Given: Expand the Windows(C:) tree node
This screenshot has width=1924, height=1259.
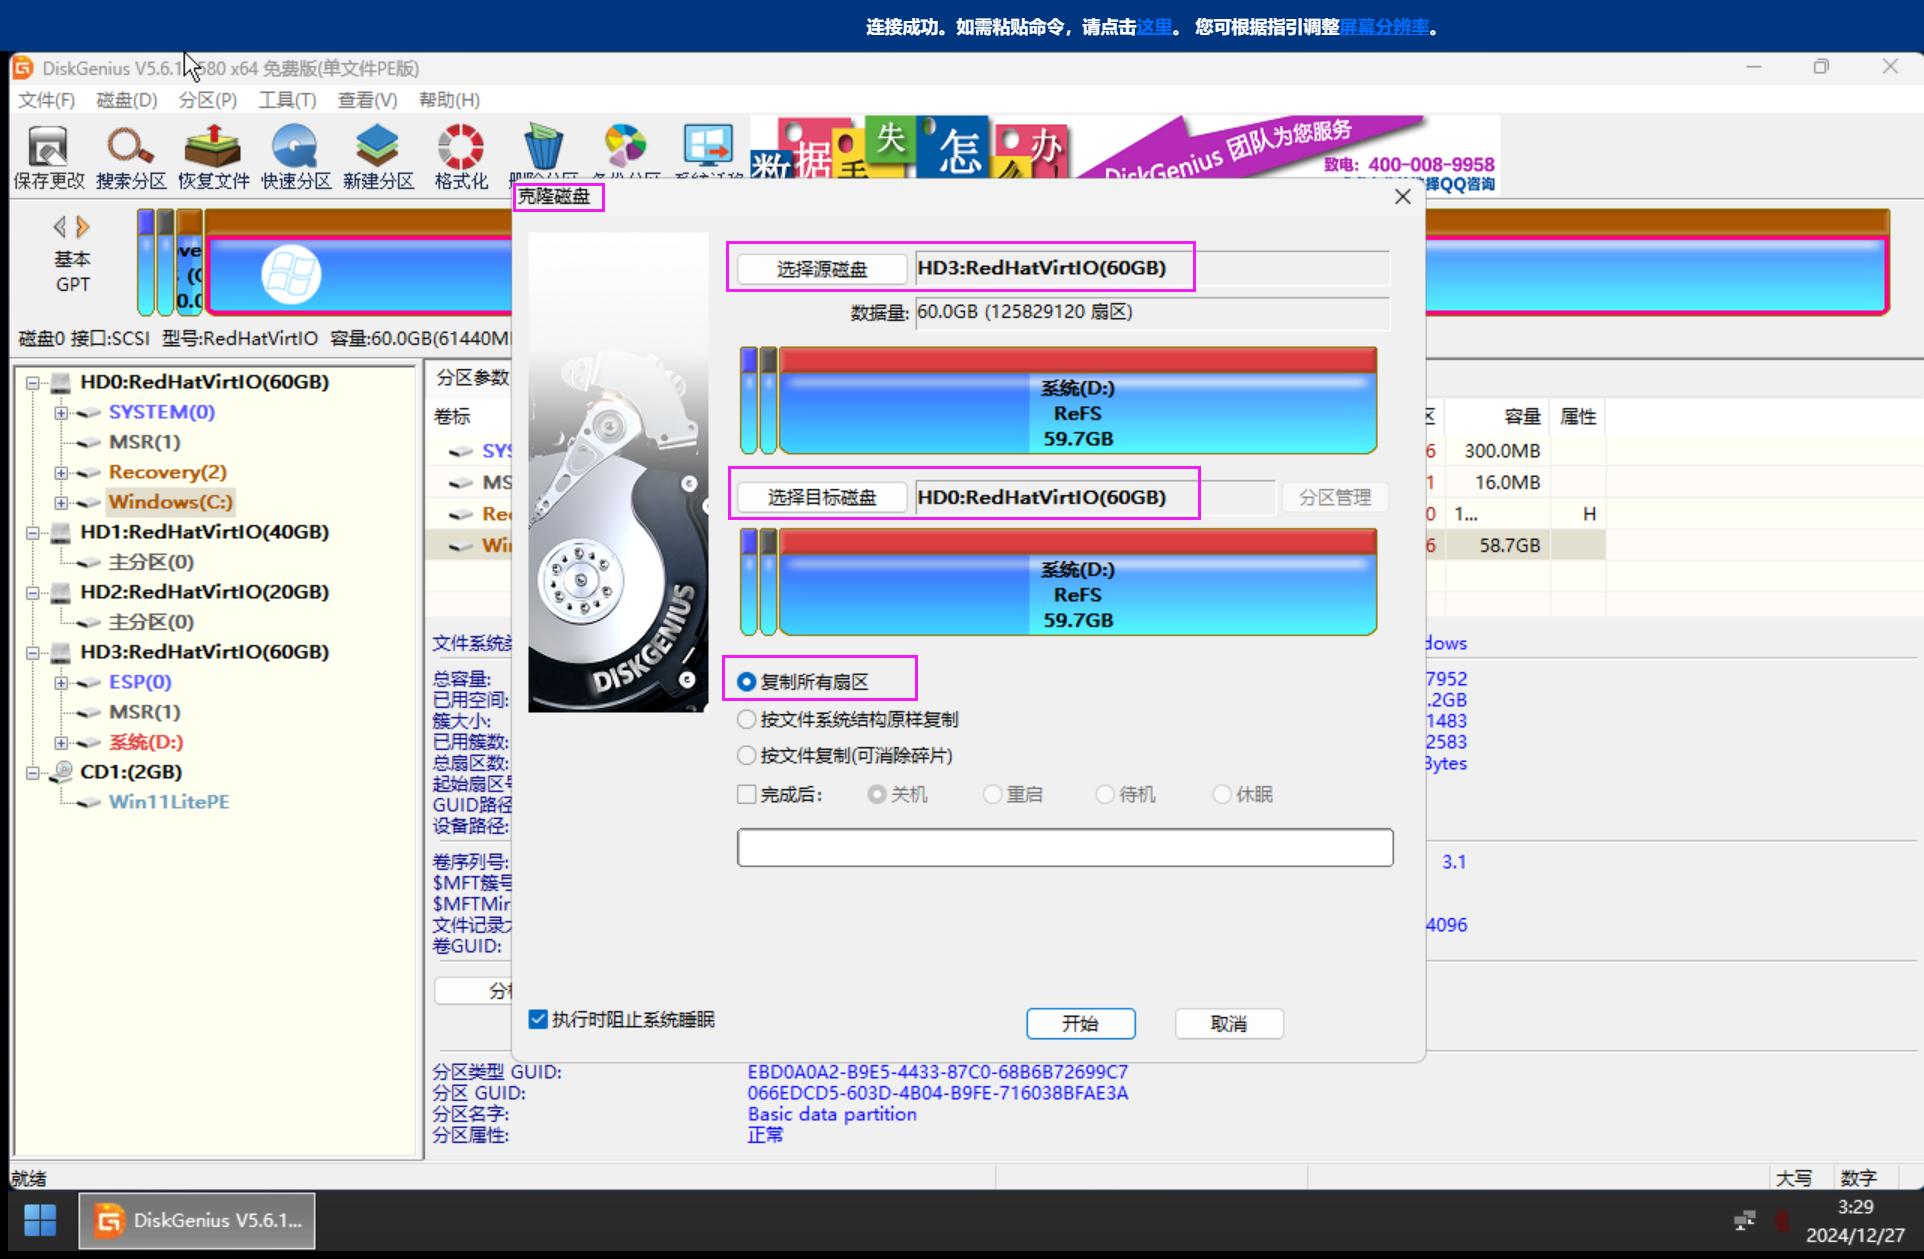Looking at the screenshot, I should click(61, 502).
